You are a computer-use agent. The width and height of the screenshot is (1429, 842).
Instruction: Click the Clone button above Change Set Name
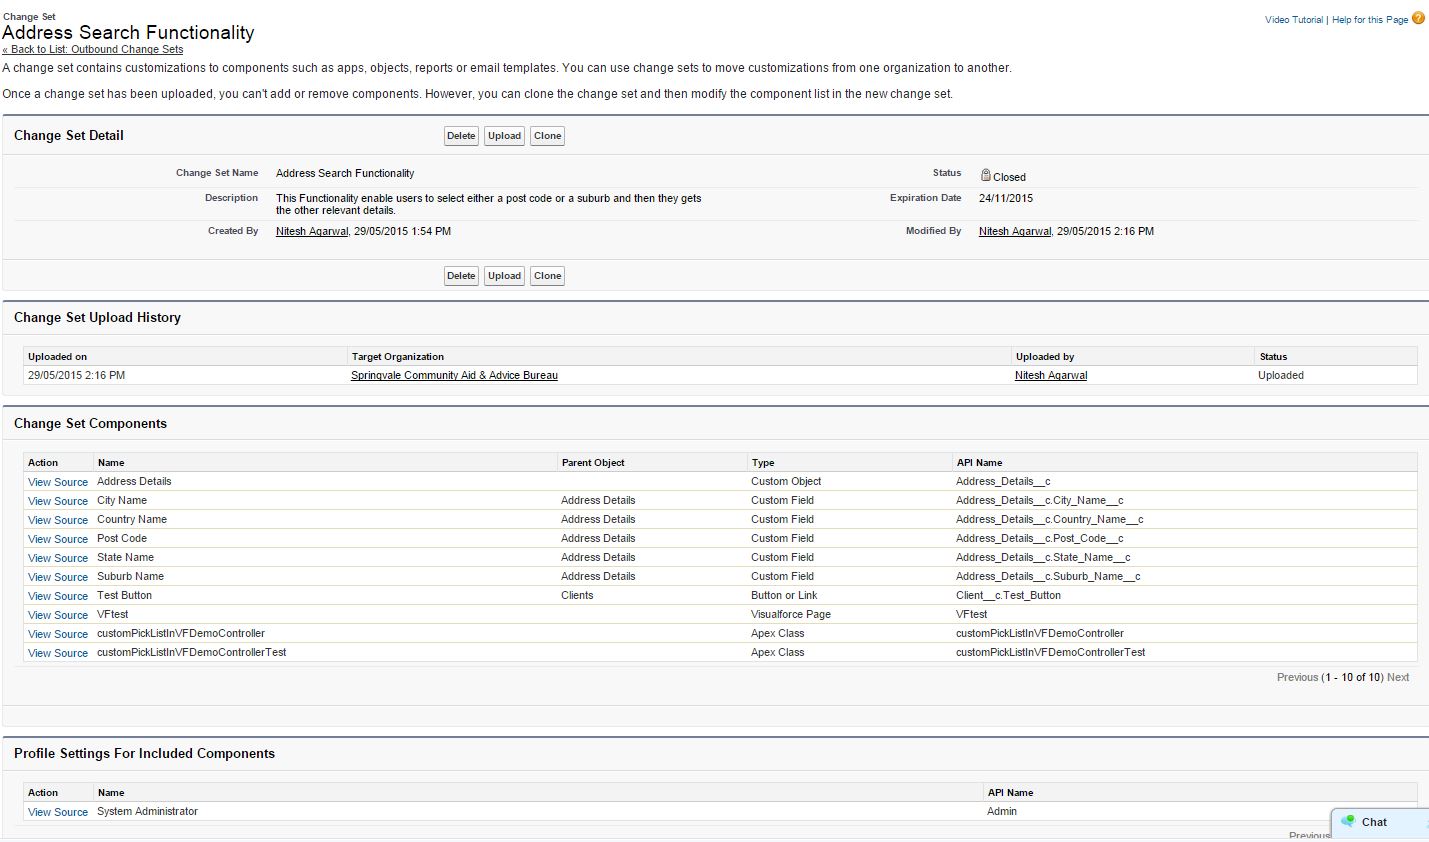tap(548, 136)
